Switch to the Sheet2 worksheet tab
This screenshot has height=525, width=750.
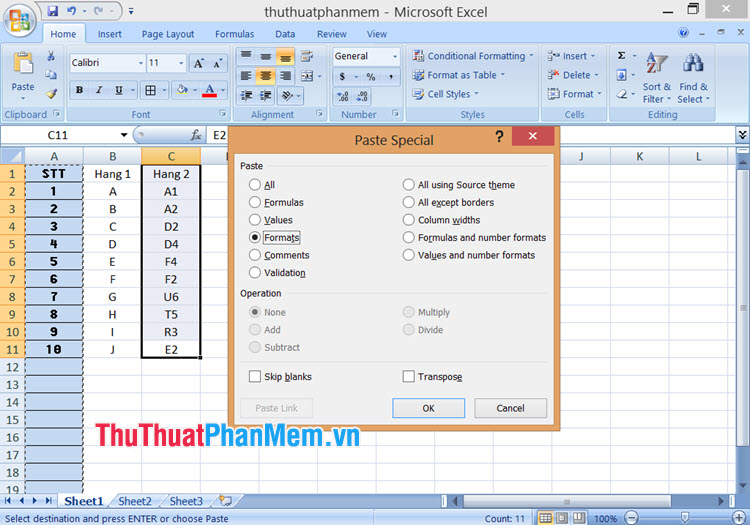pos(135,501)
